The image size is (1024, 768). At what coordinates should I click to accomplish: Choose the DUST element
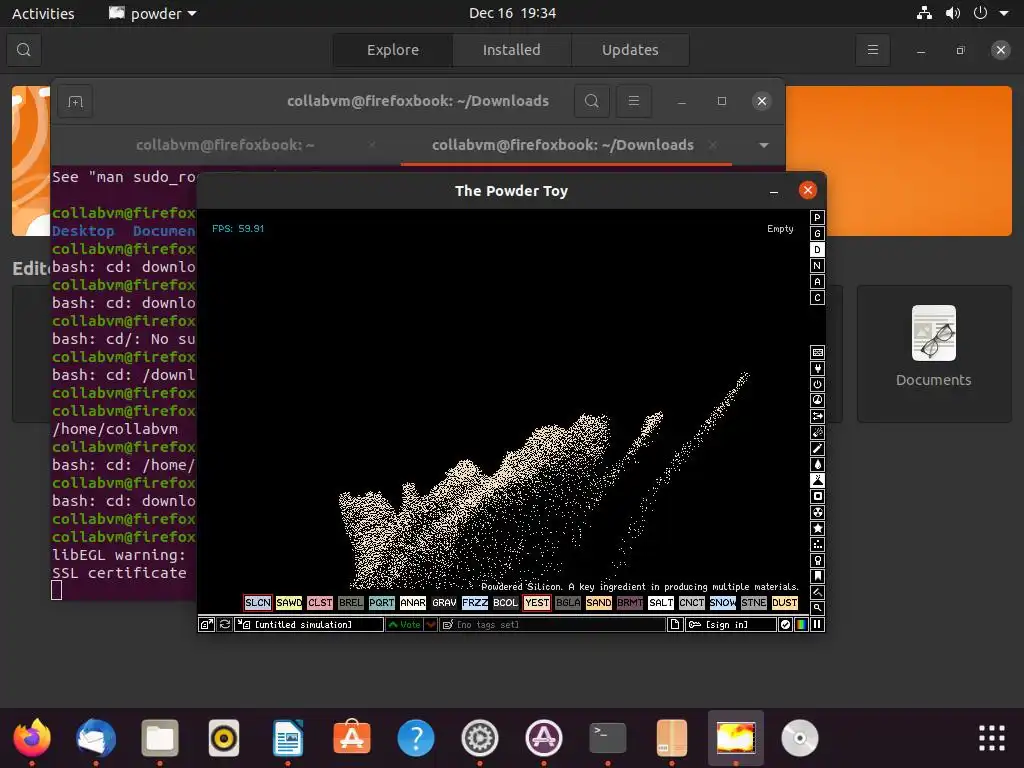pyautogui.click(x=785, y=603)
